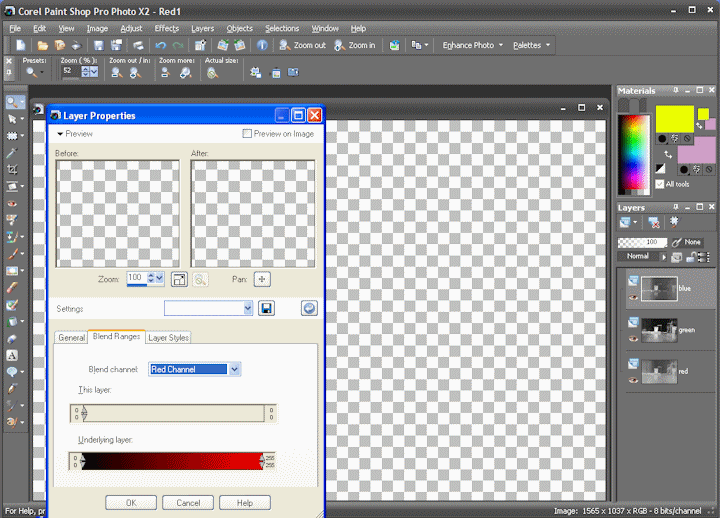Toggle the All tools checkbox in Materials
The image size is (720, 518).
[x=660, y=184]
